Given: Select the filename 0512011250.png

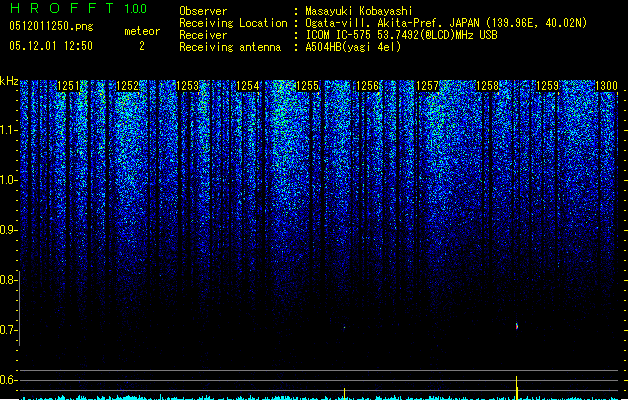Looking at the screenshot, I should coord(51,26).
